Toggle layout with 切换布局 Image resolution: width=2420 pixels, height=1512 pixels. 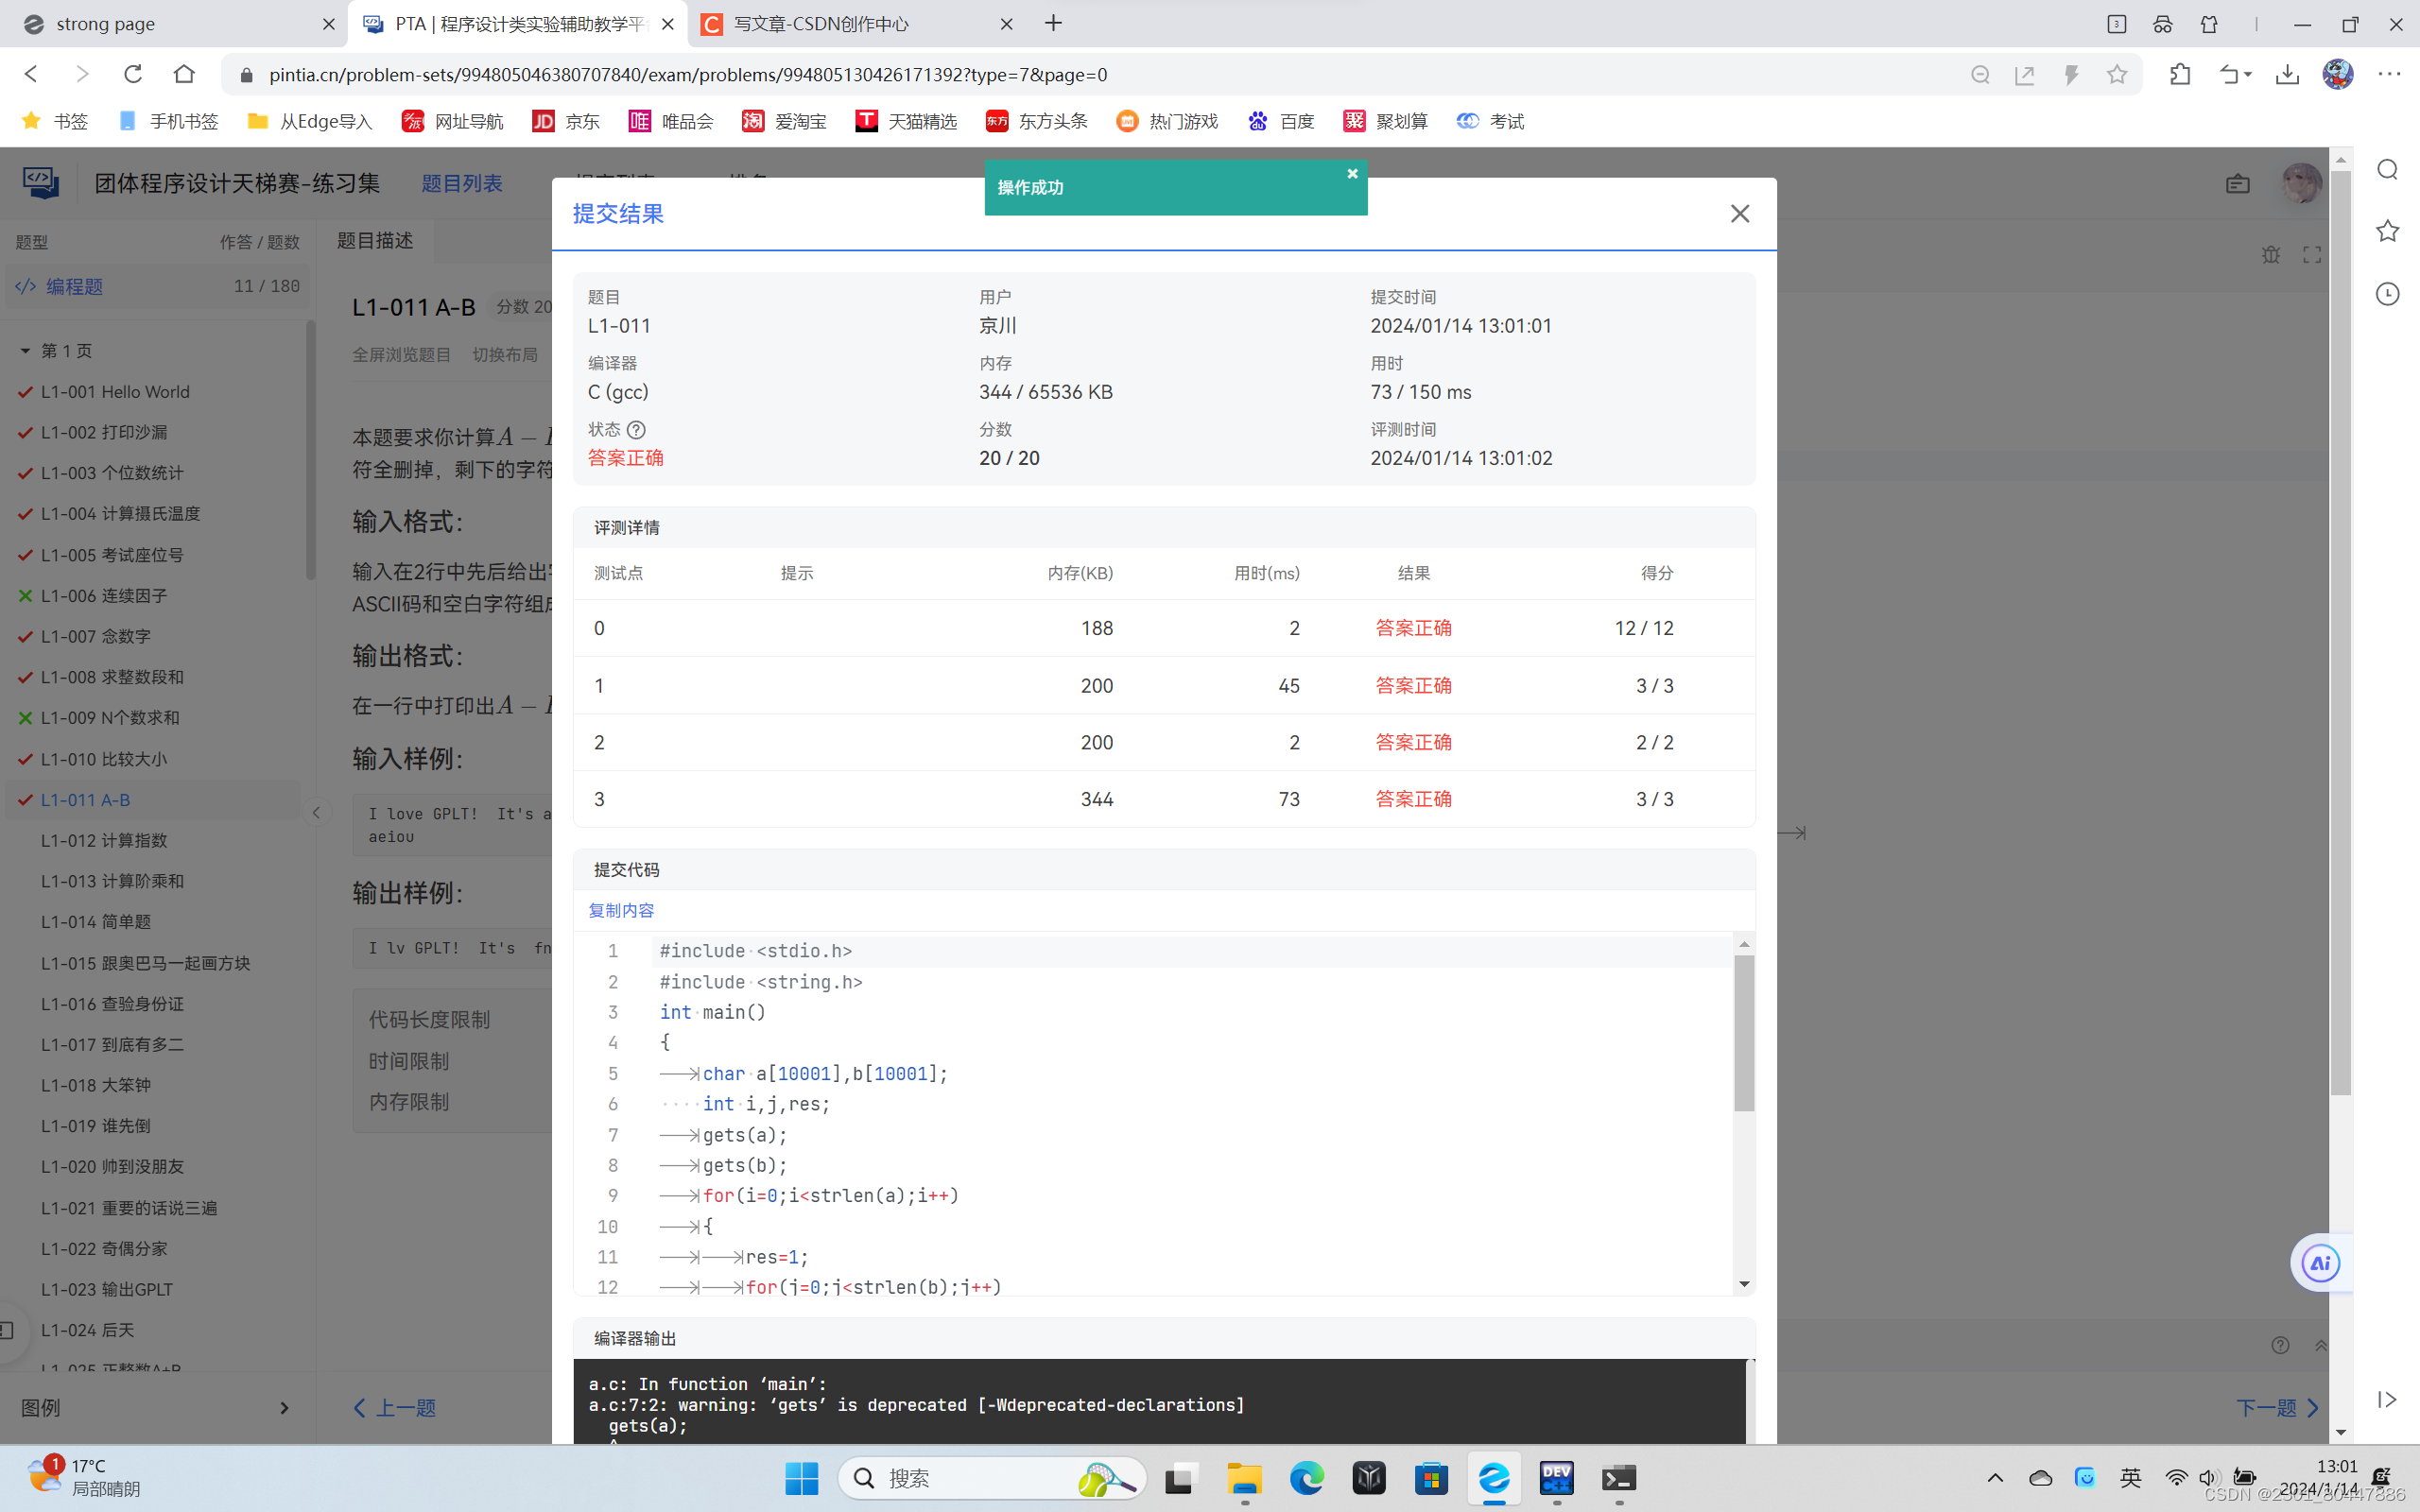coord(506,353)
